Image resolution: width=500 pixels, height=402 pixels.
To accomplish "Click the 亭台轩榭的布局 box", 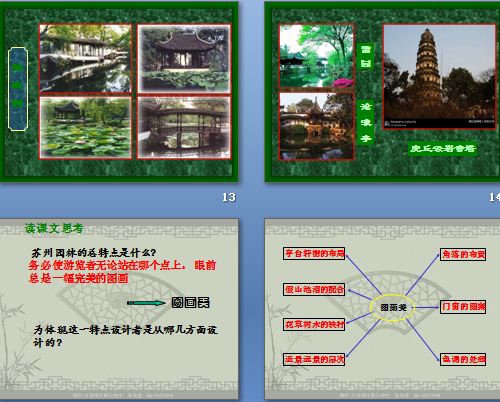I will point(314,253).
